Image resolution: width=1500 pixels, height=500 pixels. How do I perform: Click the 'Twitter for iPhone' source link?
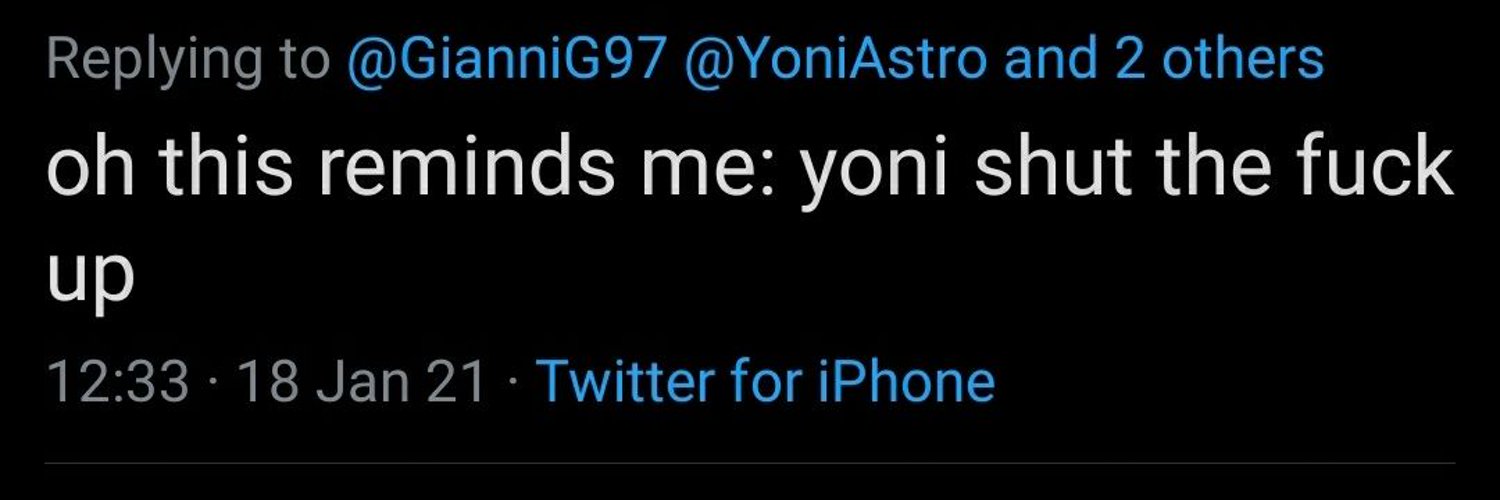pyautogui.click(x=766, y=382)
